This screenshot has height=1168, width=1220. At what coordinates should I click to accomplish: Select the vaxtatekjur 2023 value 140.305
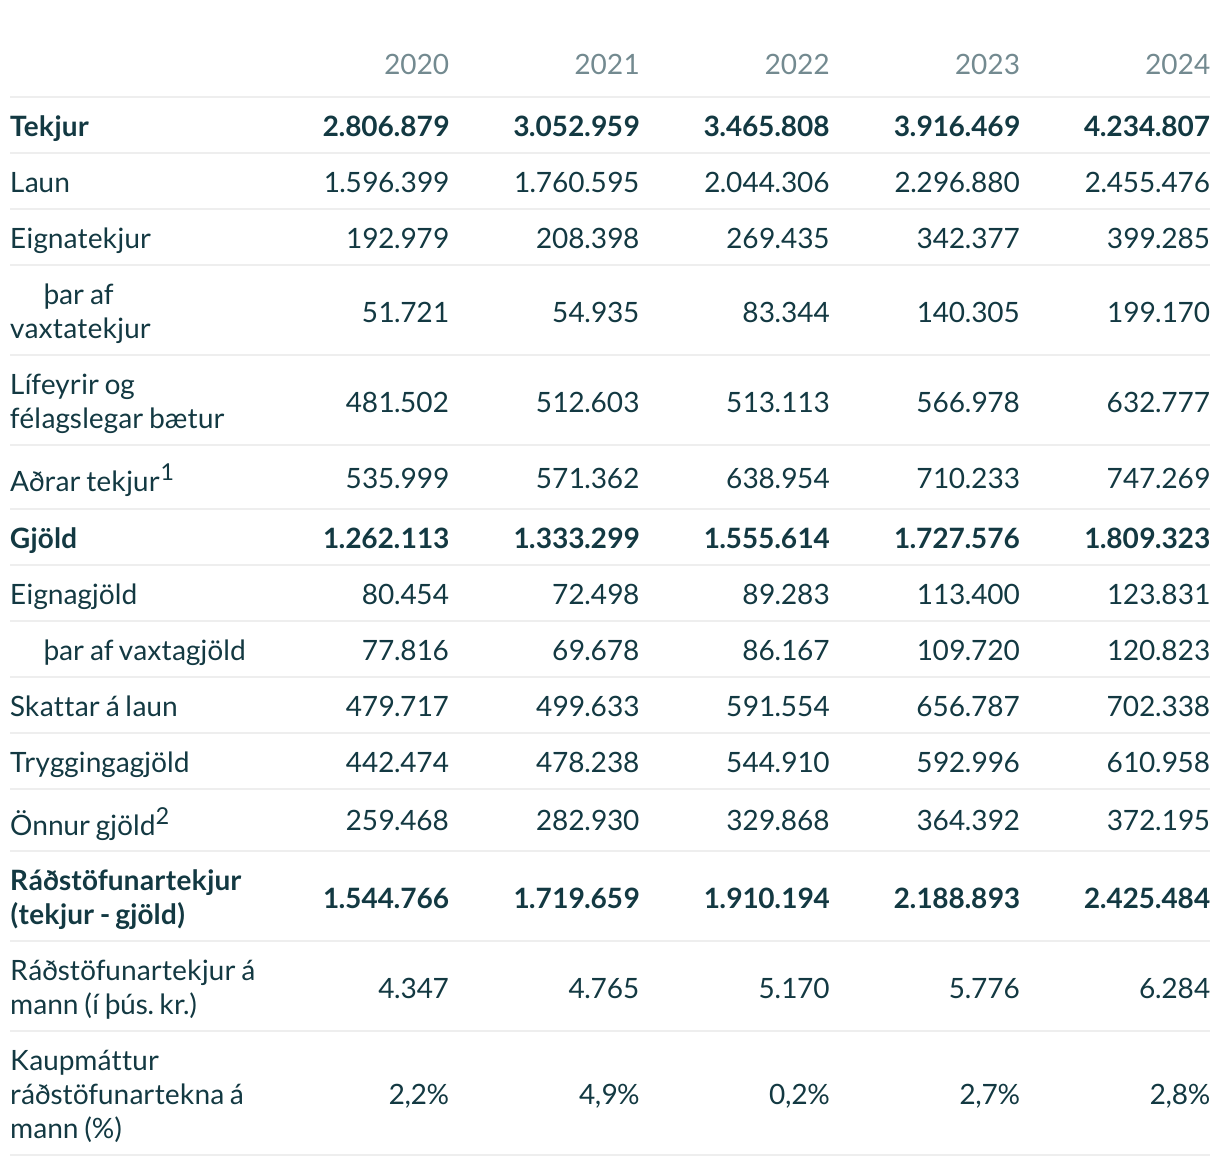tap(968, 312)
